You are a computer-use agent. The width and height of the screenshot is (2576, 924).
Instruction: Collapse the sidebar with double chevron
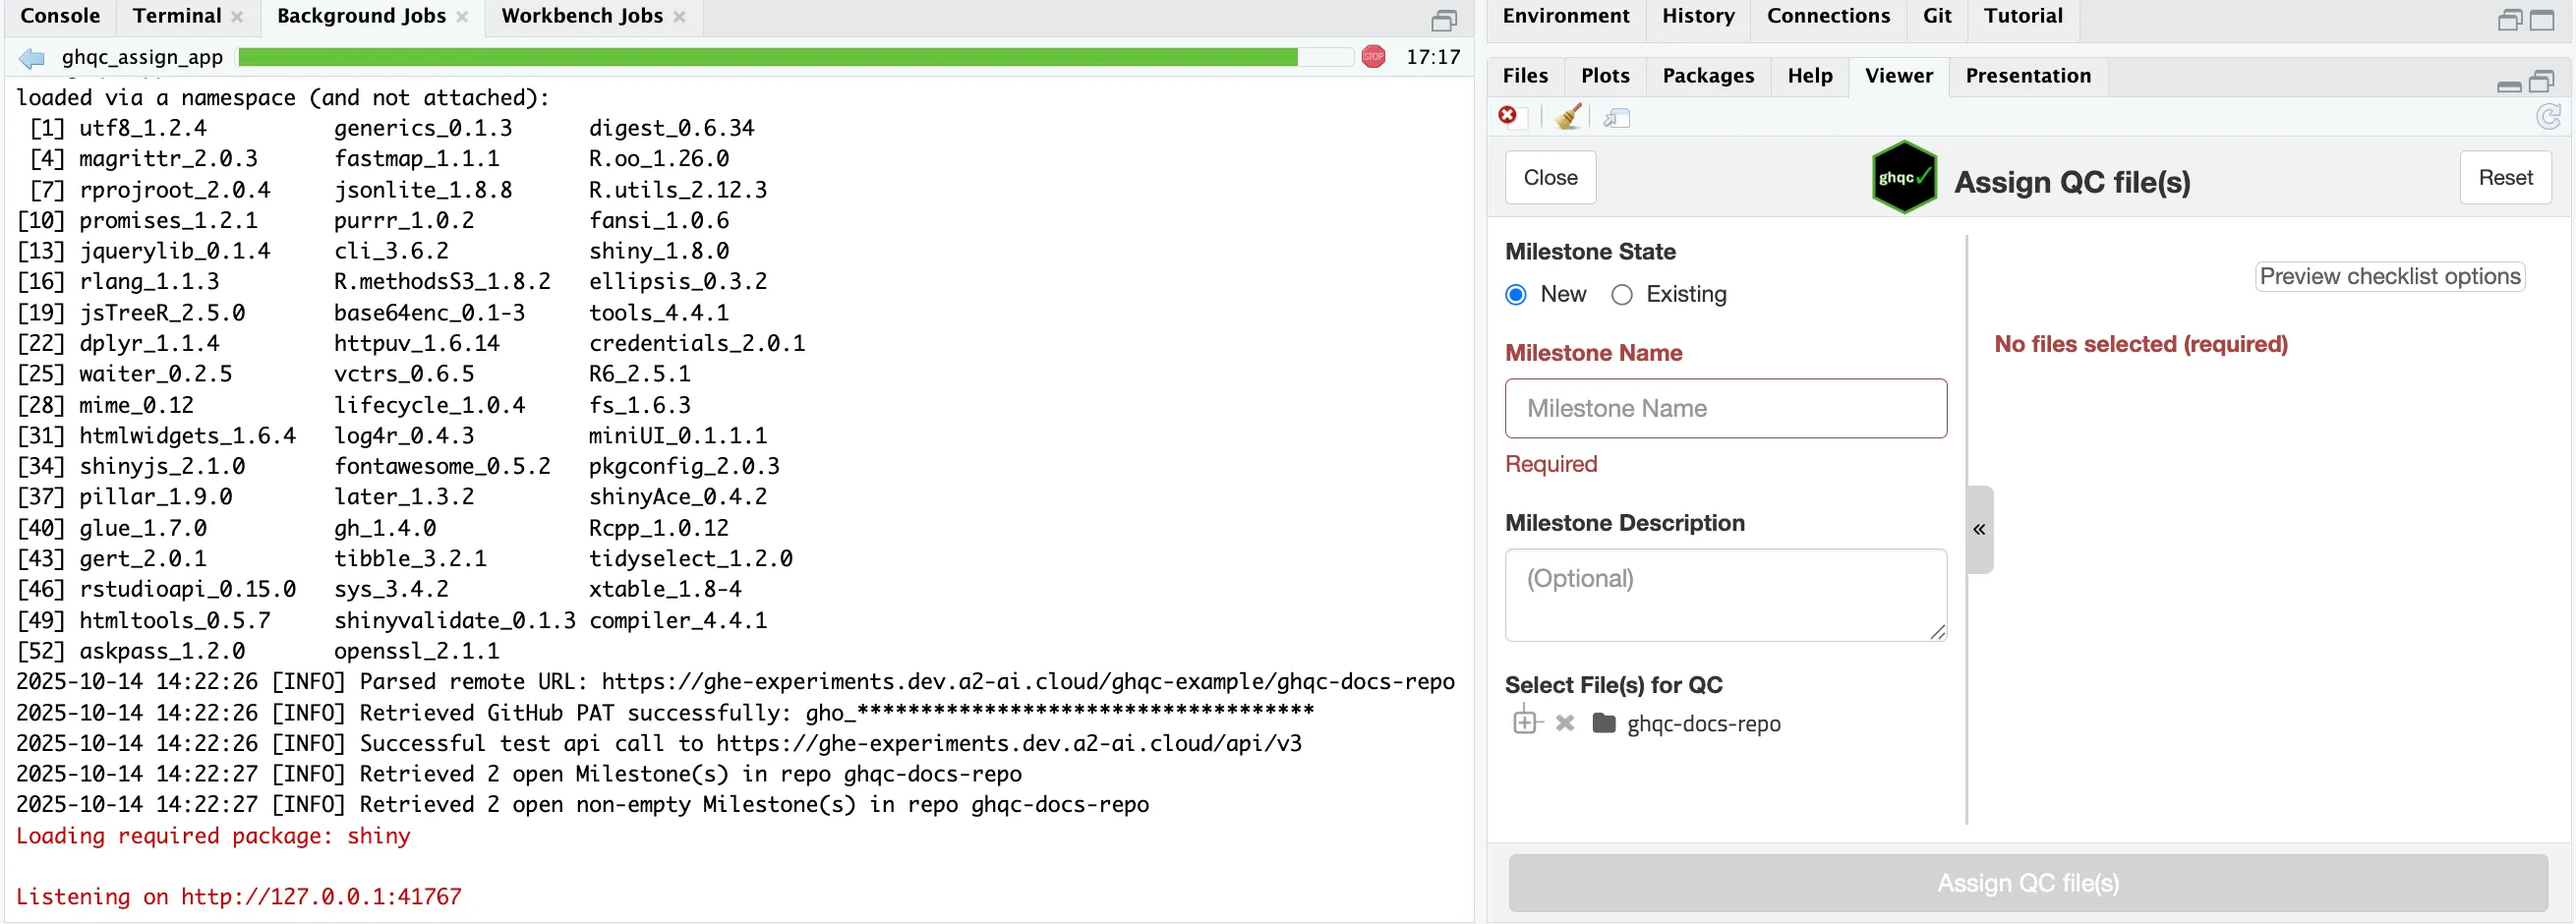coord(1979,530)
